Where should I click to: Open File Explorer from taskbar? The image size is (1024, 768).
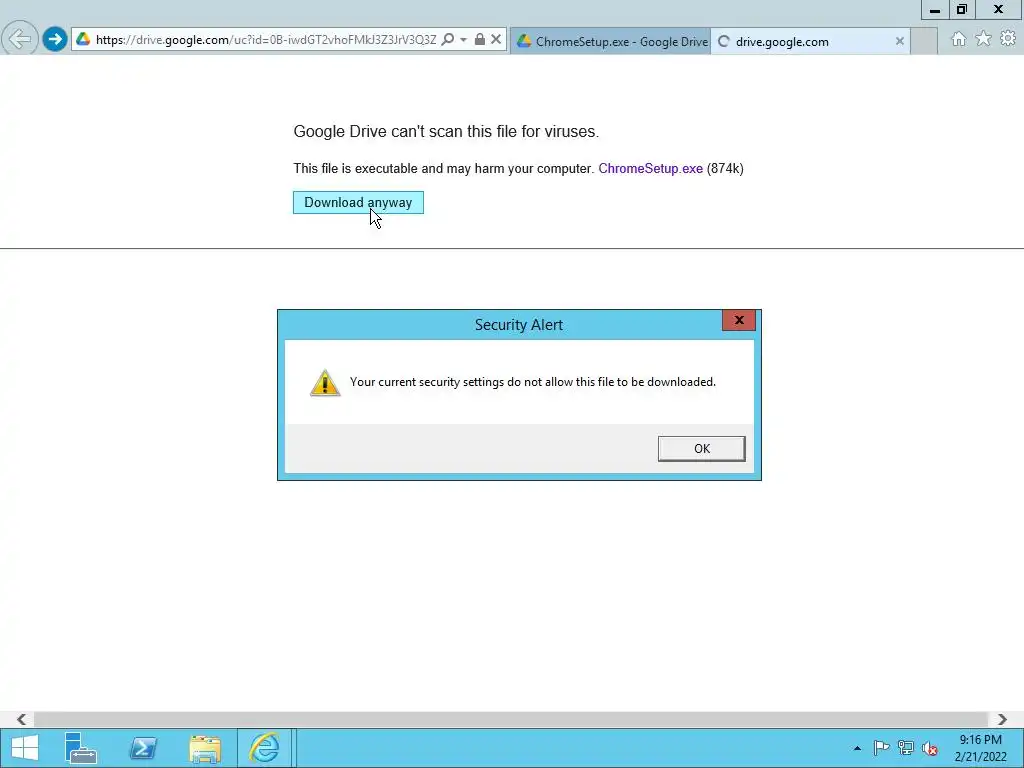click(x=204, y=748)
